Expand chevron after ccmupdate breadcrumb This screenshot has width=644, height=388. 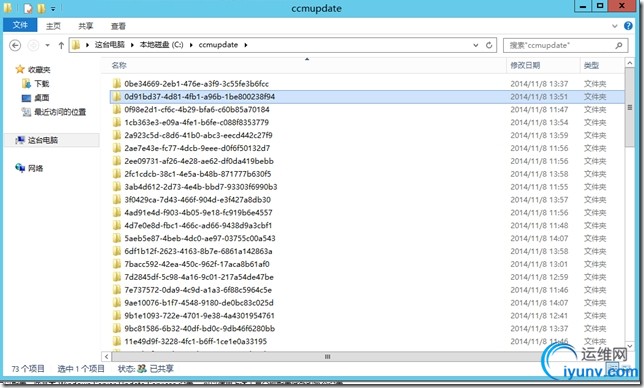click(x=246, y=45)
